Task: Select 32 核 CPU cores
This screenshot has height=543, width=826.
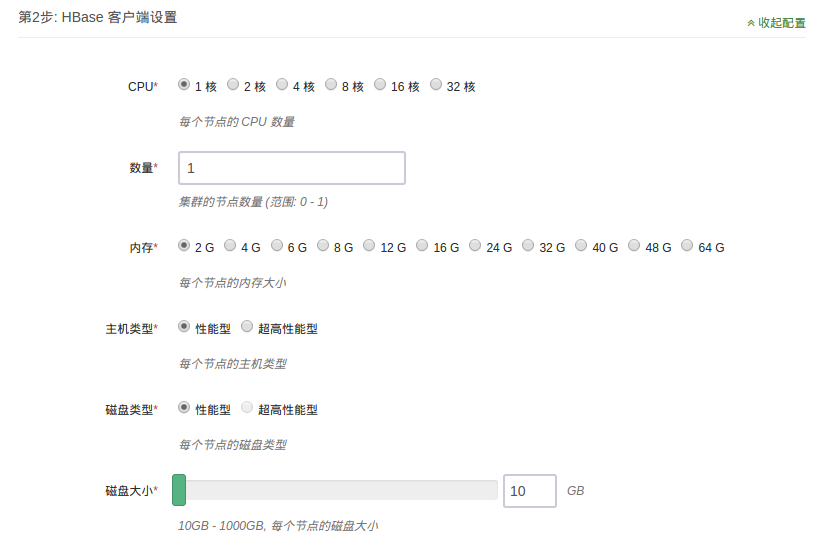Action: click(436, 85)
